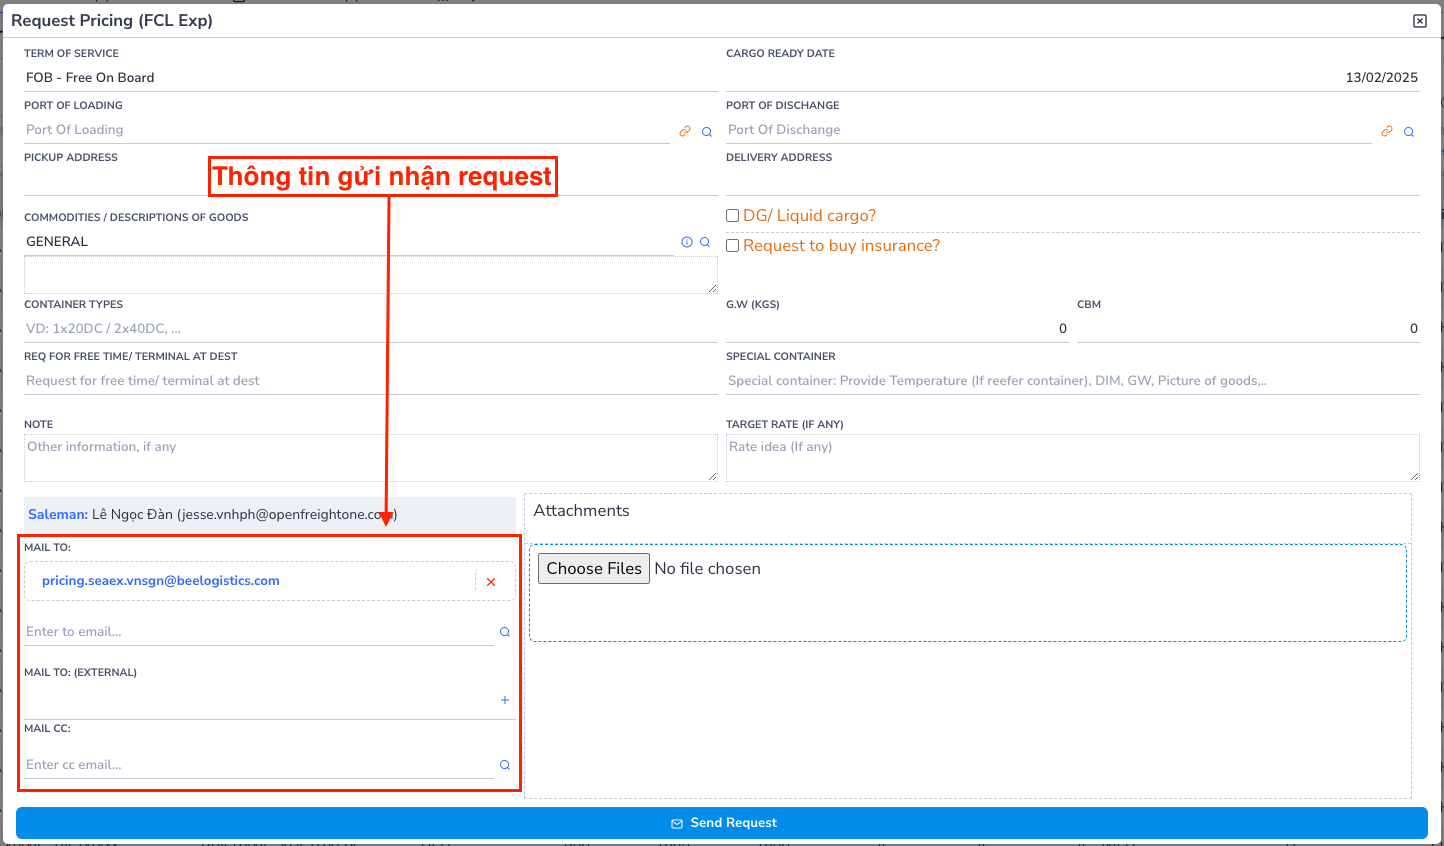The height and width of the screenshot is (846, 1444).
Task: Open the link icon beside Port of Loading
Action: [x=685, y=130]
